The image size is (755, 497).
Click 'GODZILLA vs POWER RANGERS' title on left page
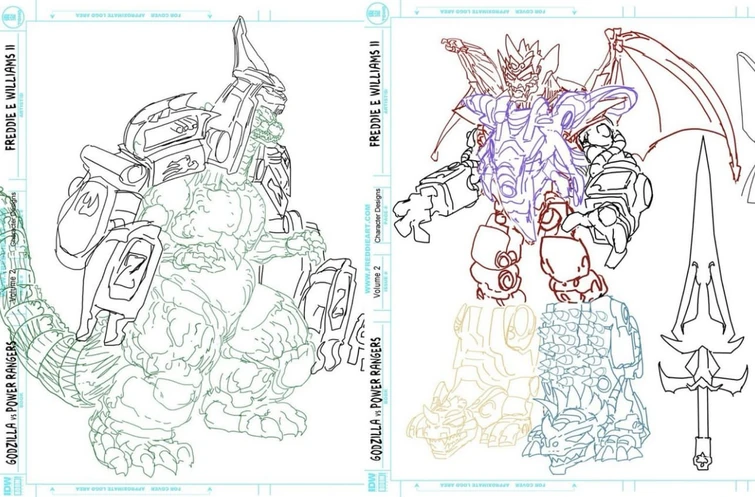coord(11,404)
